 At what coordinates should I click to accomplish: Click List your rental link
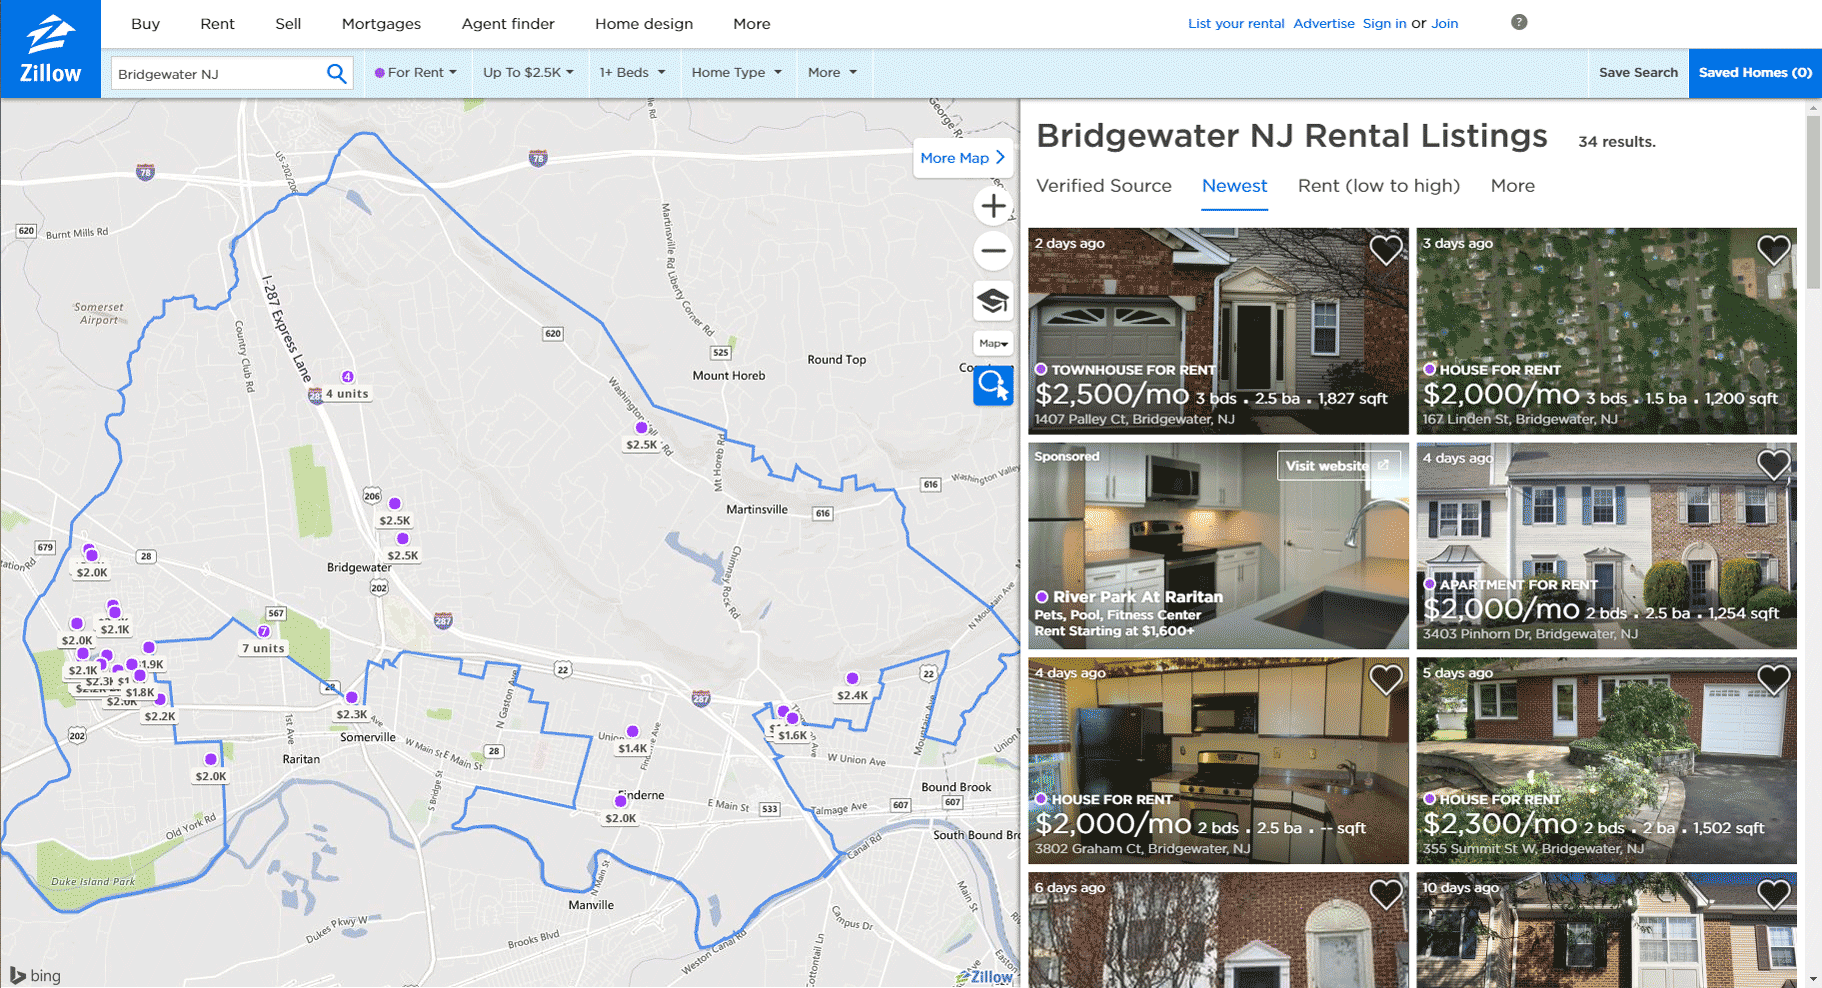pyautogui.click(x=1236, y=23)
